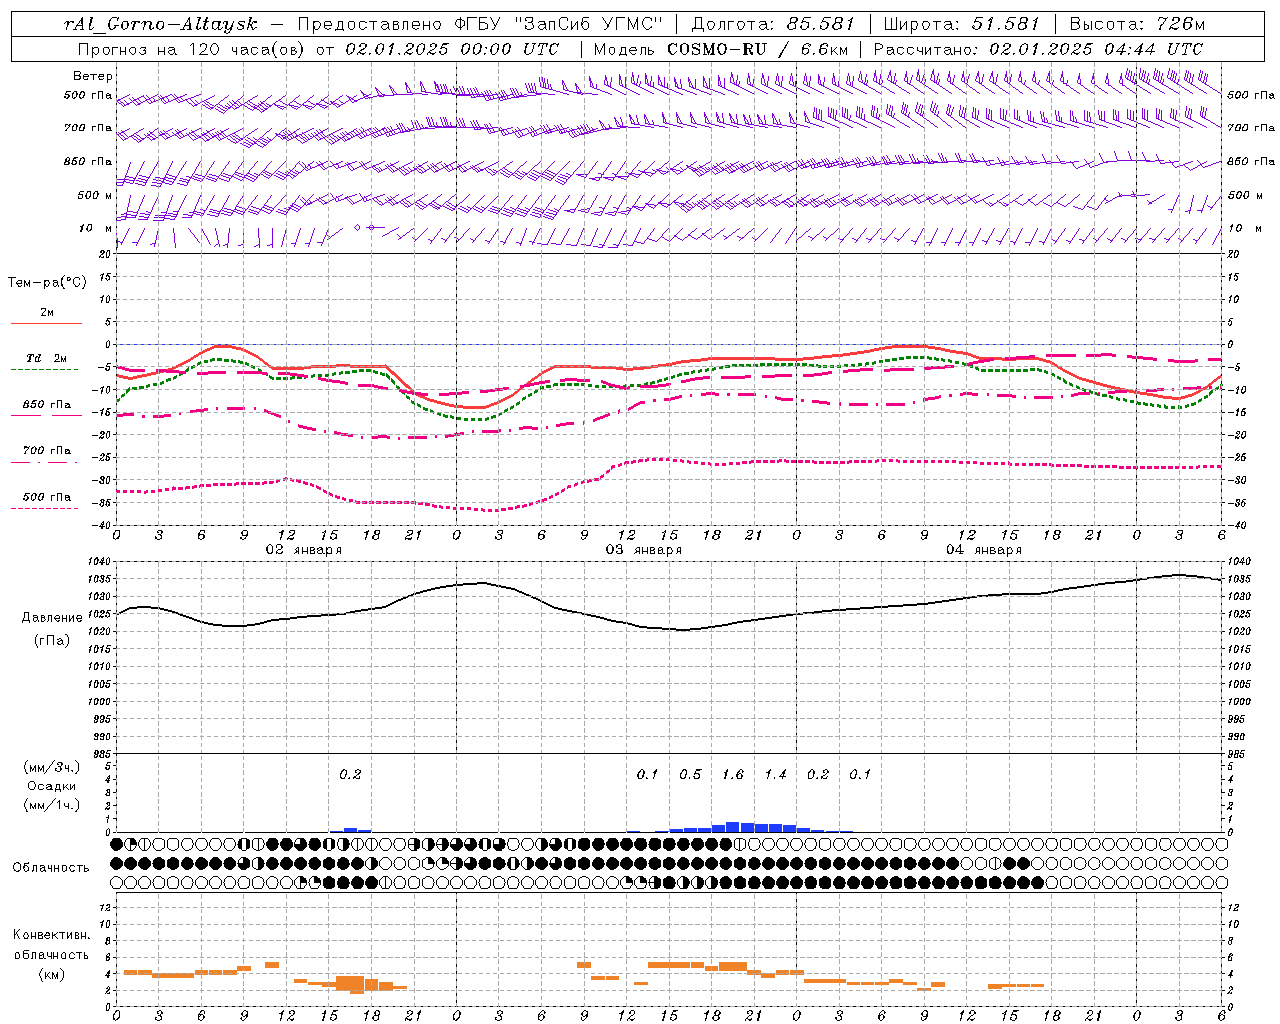Click the Td 2м dew point legend entry

click(46, 358)
